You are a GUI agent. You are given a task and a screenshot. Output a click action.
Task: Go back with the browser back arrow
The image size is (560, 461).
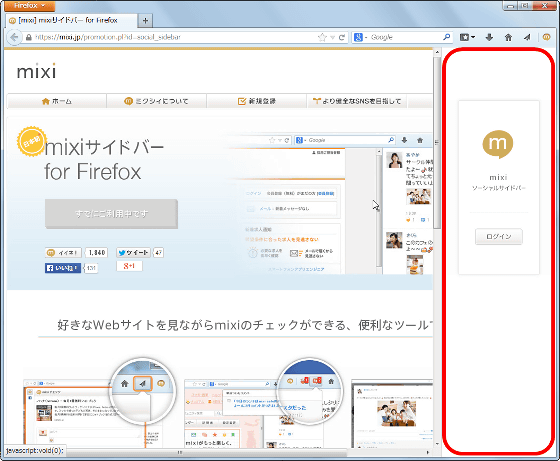coord(14,37)
